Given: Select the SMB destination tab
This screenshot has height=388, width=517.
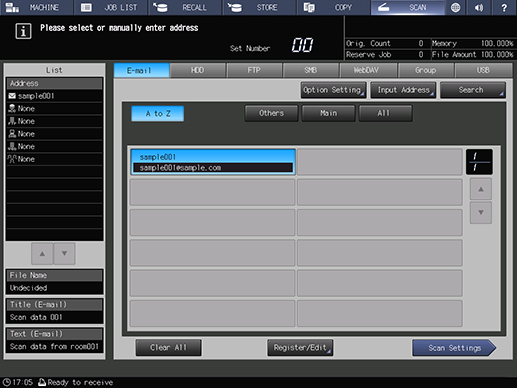Looking at the screenshot, I should click(311, 70).
